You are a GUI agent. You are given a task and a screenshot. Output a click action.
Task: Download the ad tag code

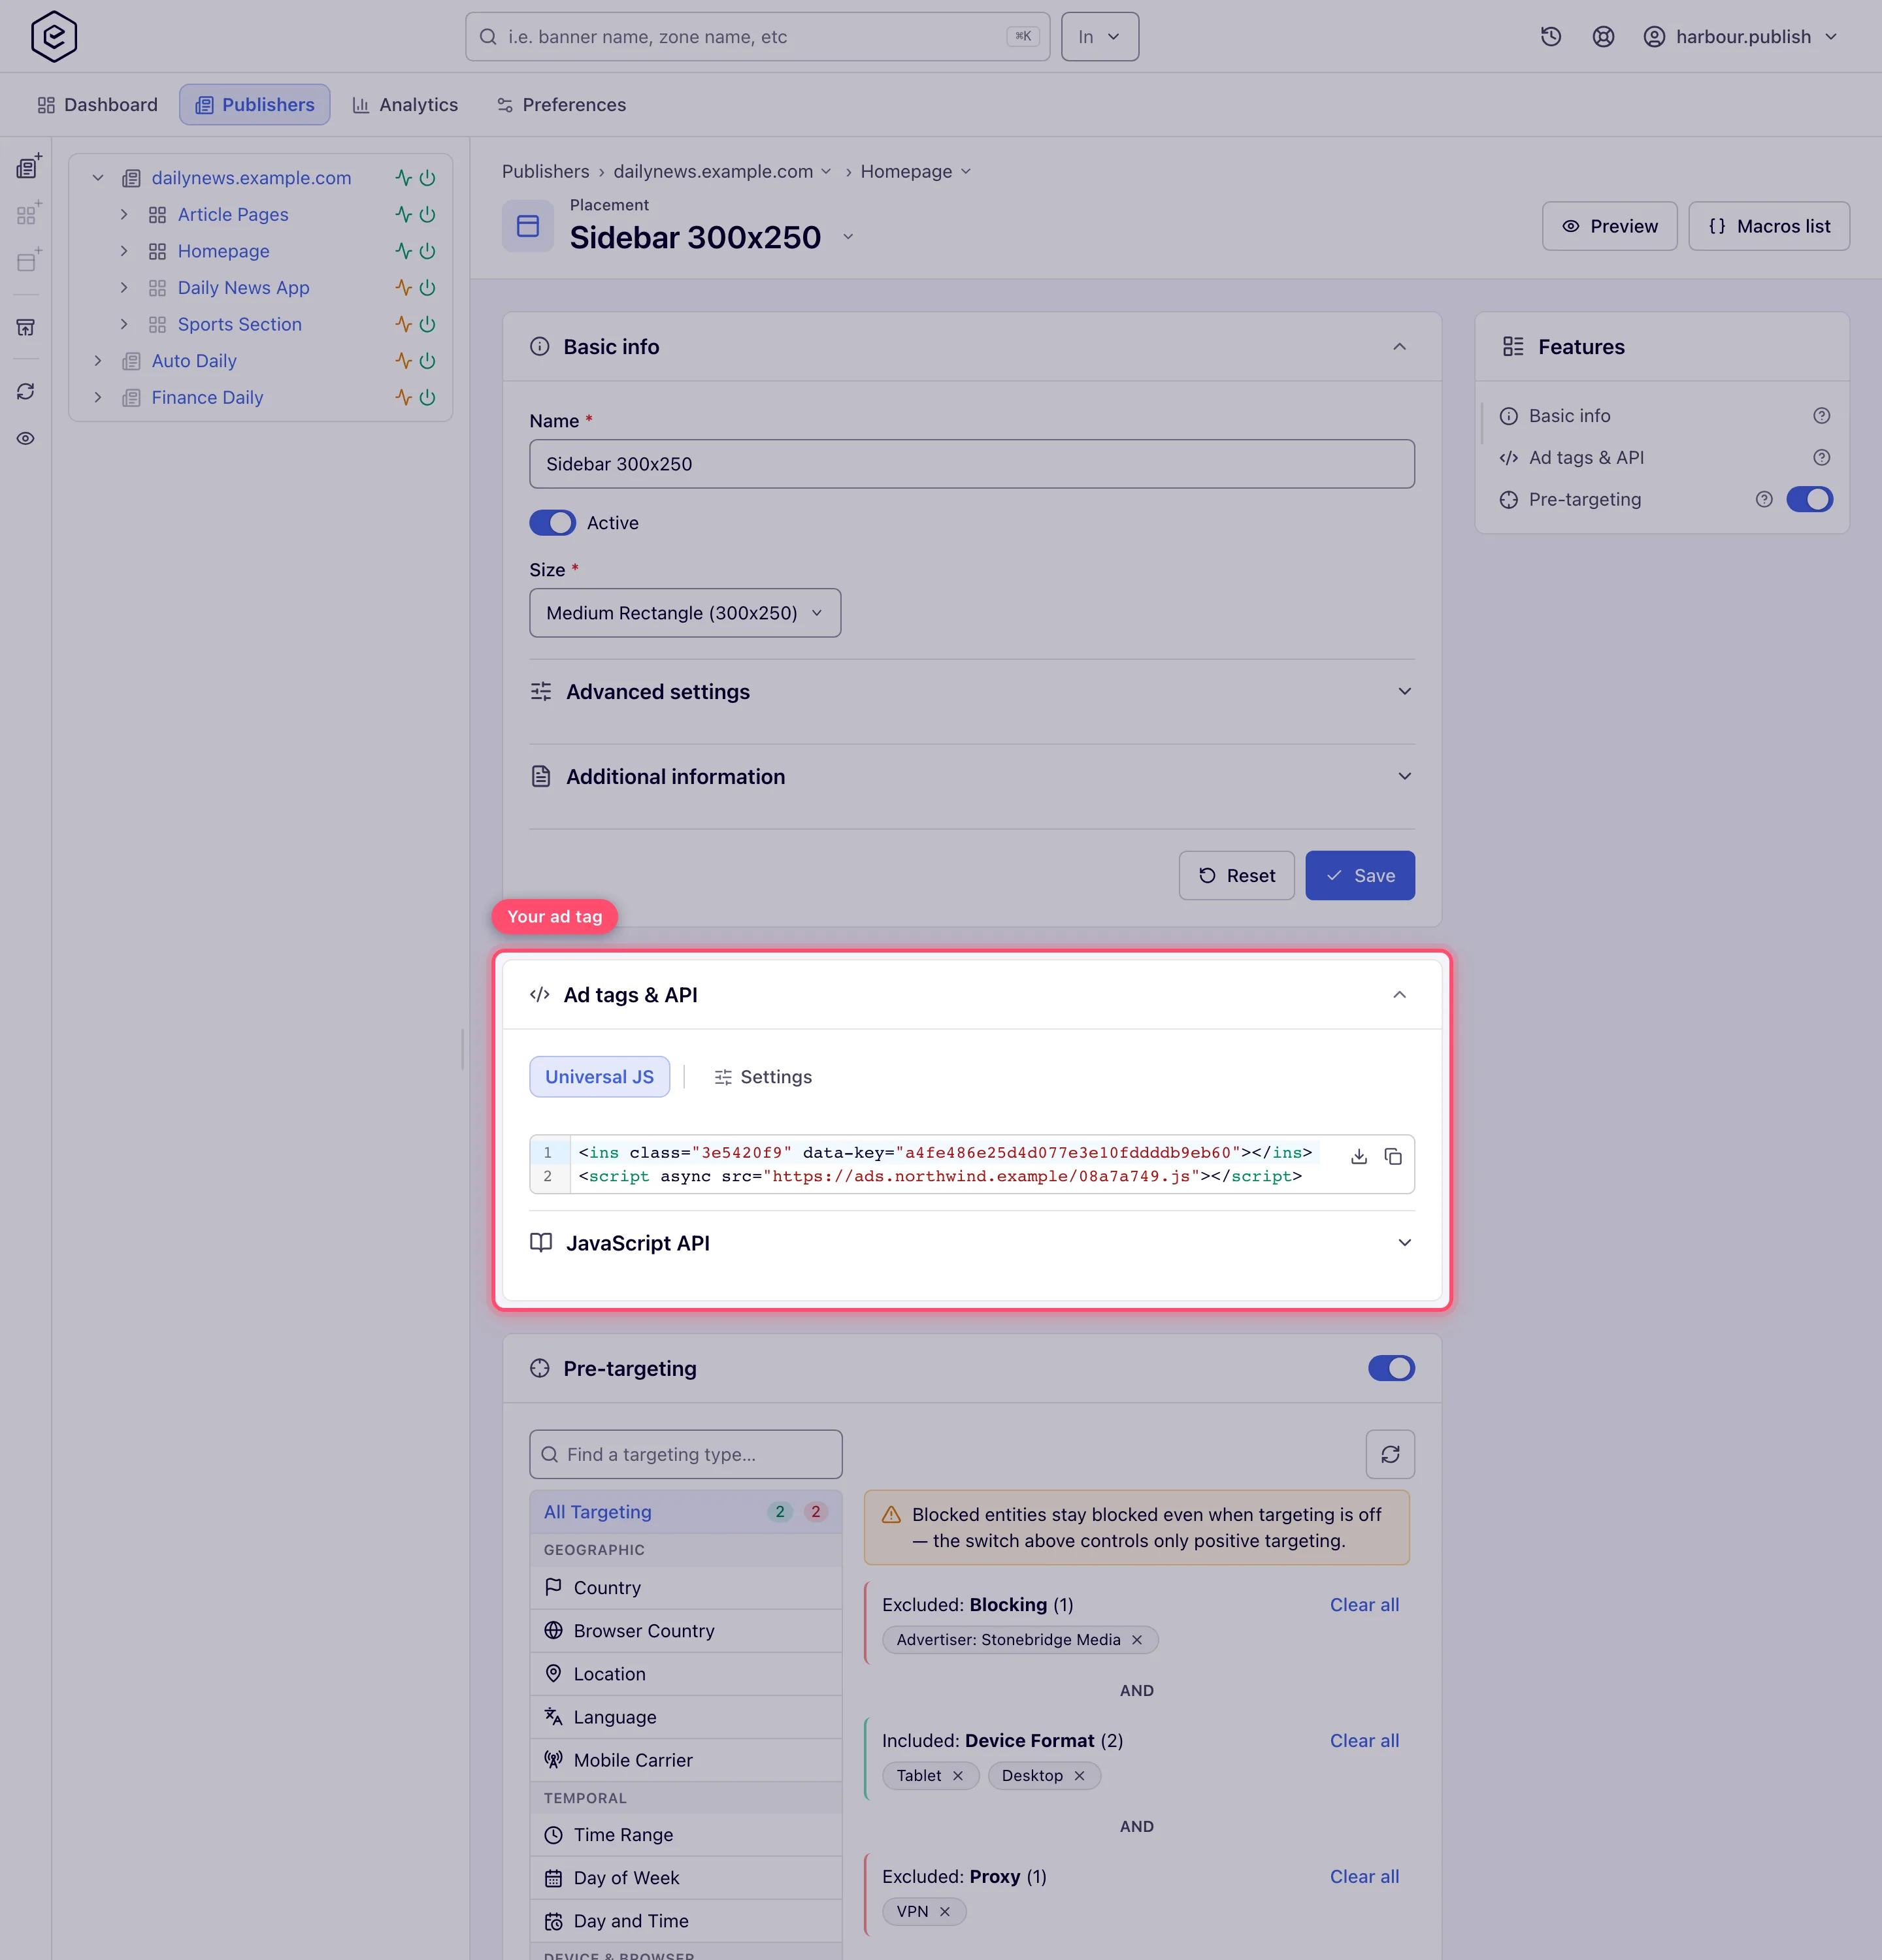[1359, 1157]
